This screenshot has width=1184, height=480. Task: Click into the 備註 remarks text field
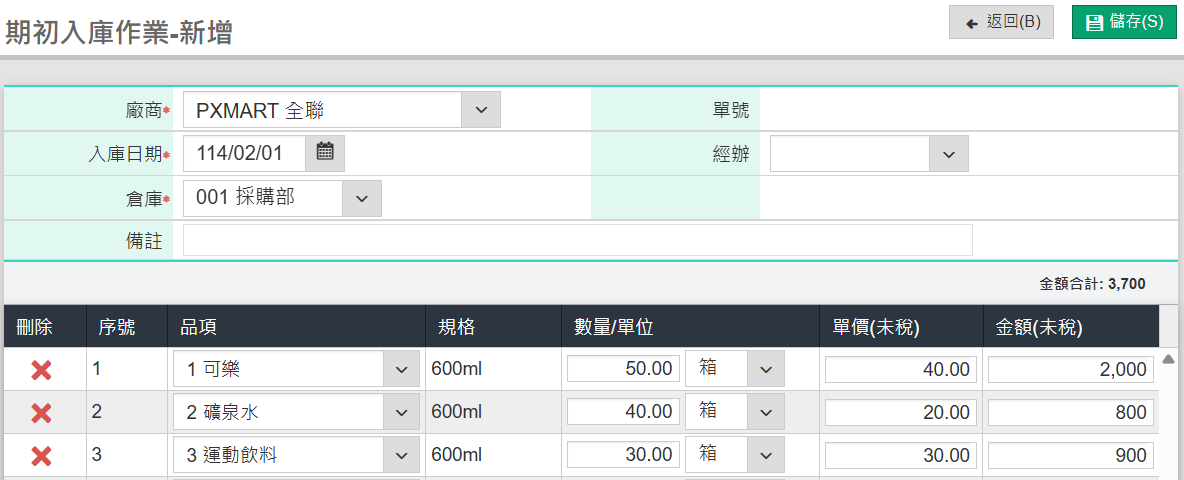click(577, 241)
